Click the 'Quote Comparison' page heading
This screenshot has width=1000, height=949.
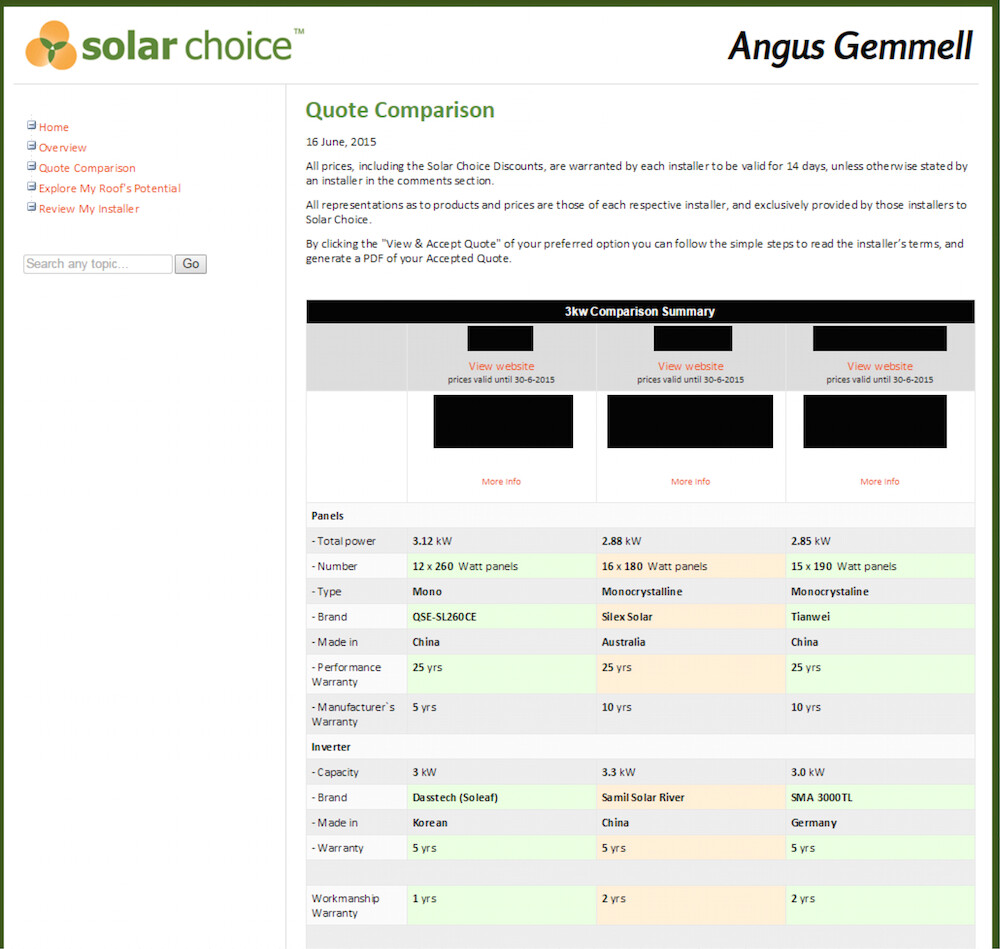coord(400,110)
